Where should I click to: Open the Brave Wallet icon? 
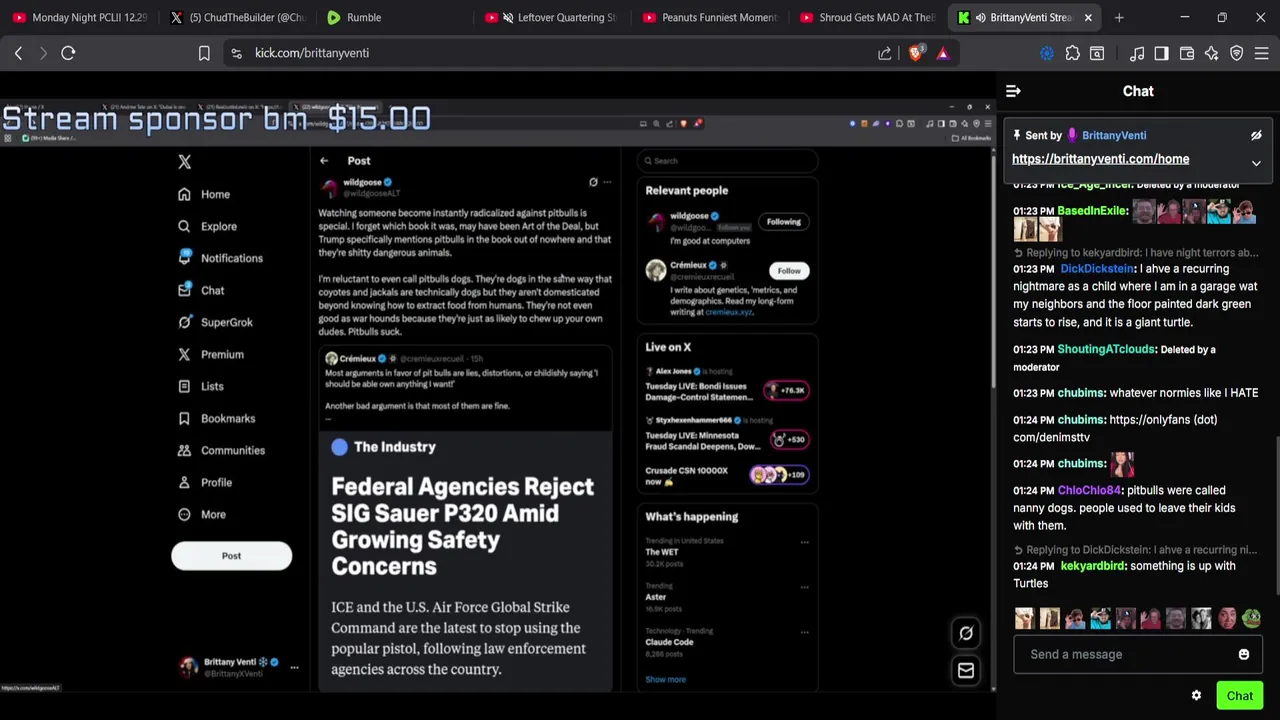point(1187,53)
